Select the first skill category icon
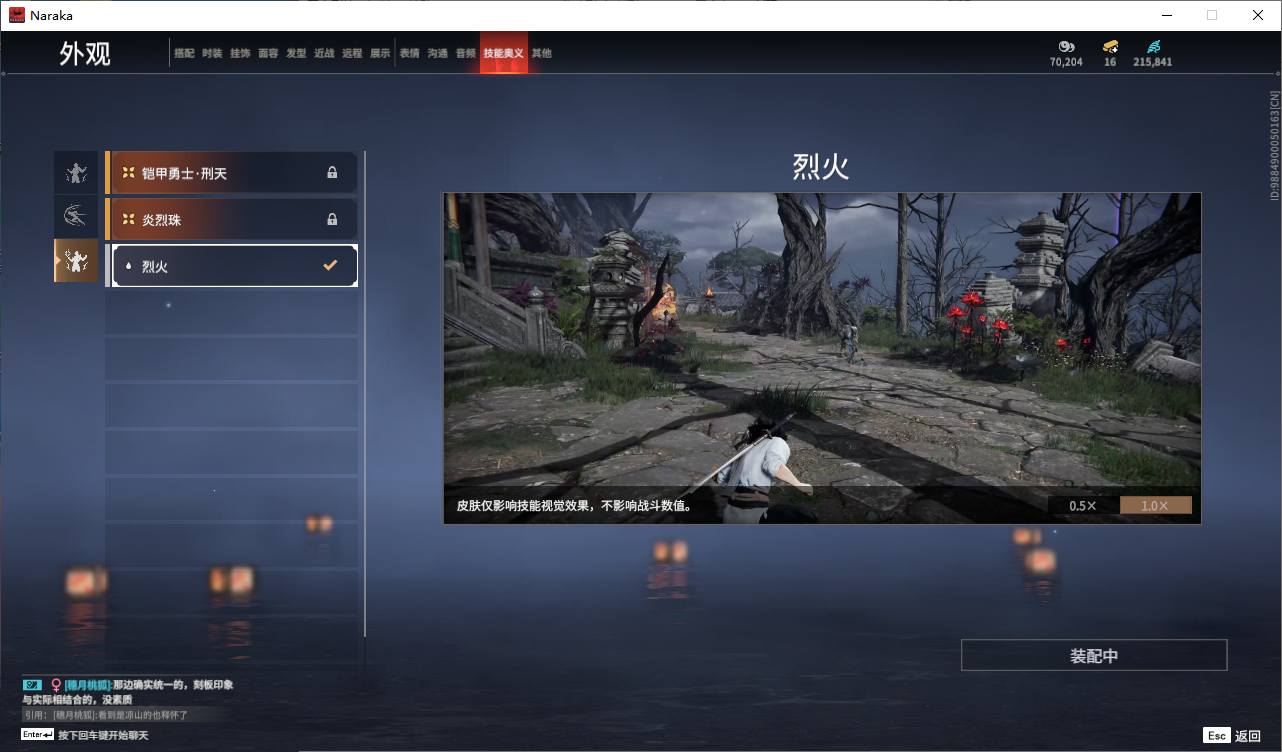 (76, 173)
